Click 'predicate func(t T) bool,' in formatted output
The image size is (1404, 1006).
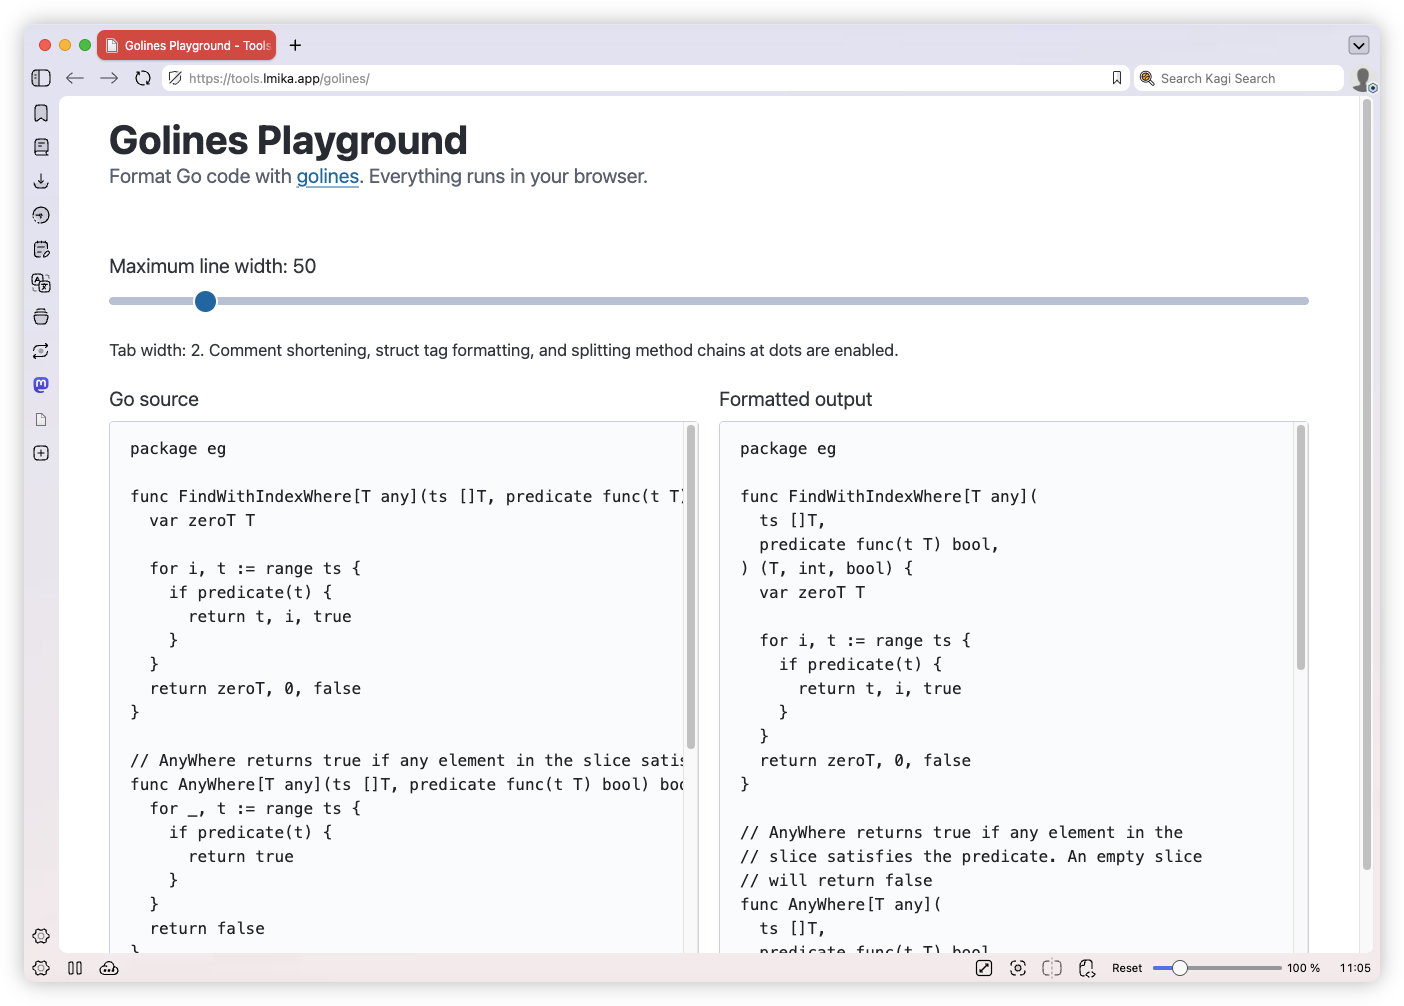click(x=879, y=544)
